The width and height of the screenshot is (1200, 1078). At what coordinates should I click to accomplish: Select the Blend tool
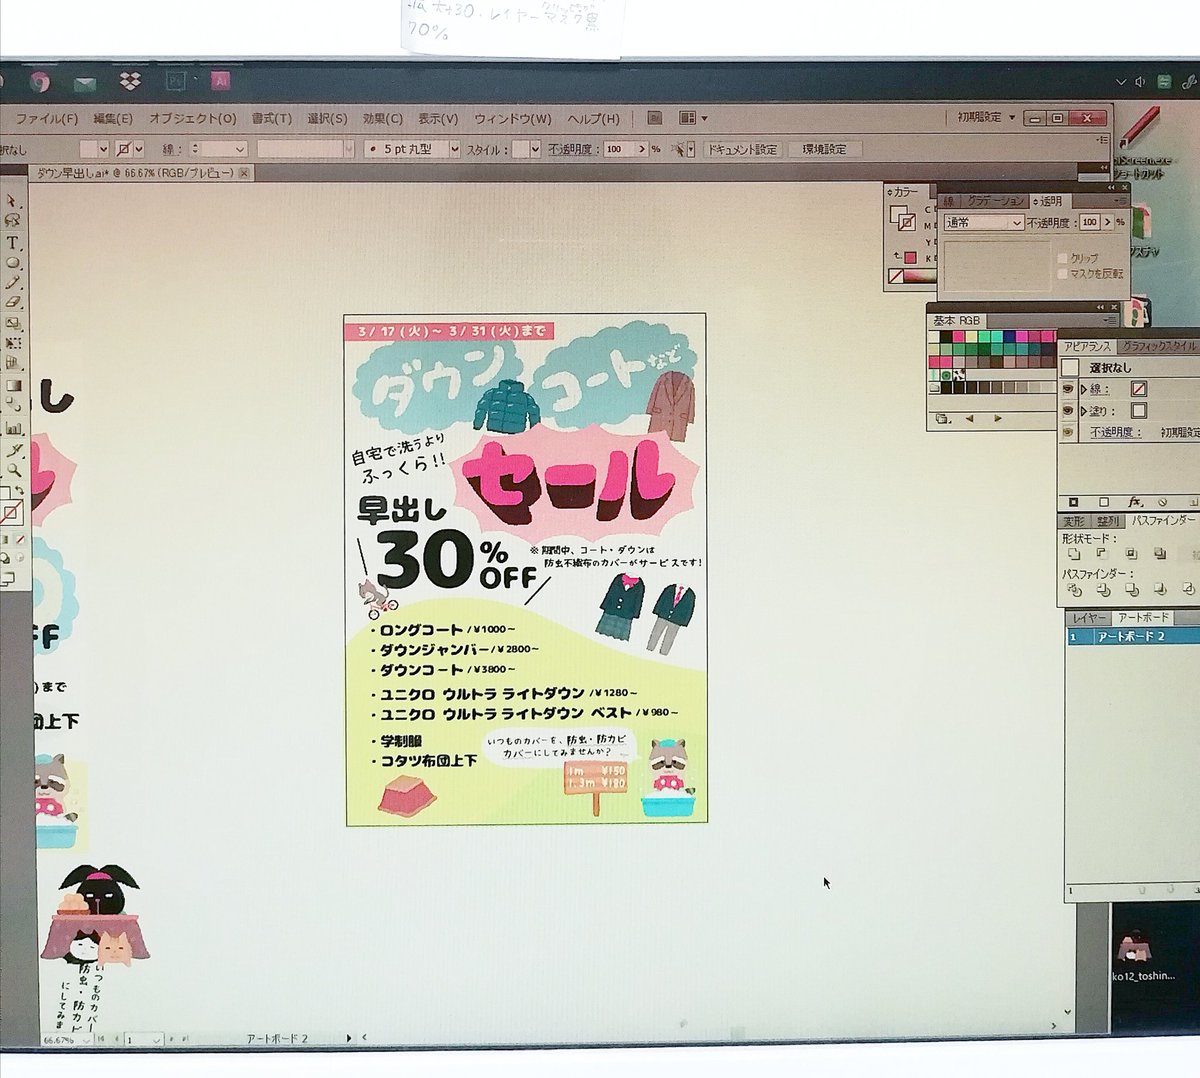(14, 404)
